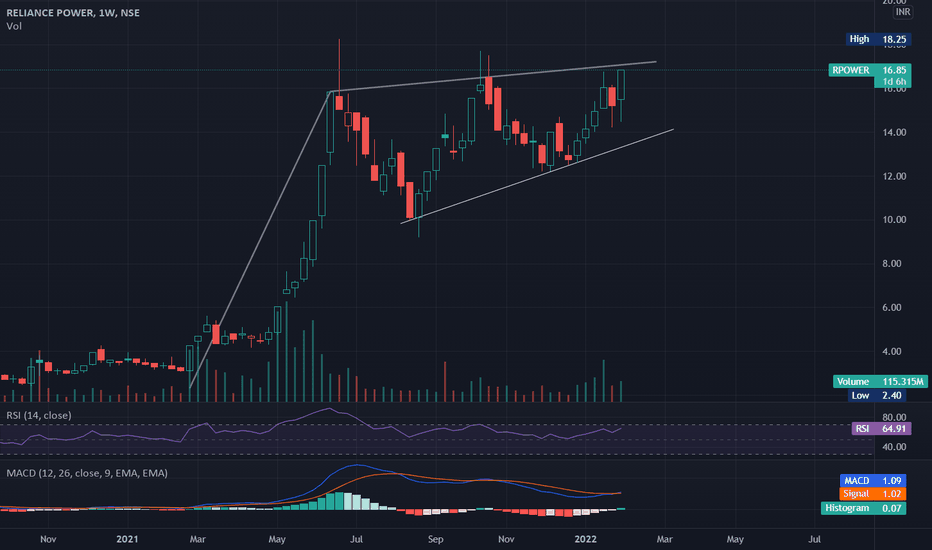This screenshot has height=550, width=932.
Task: Click the Sep time axis label
Action: (436, 539)
